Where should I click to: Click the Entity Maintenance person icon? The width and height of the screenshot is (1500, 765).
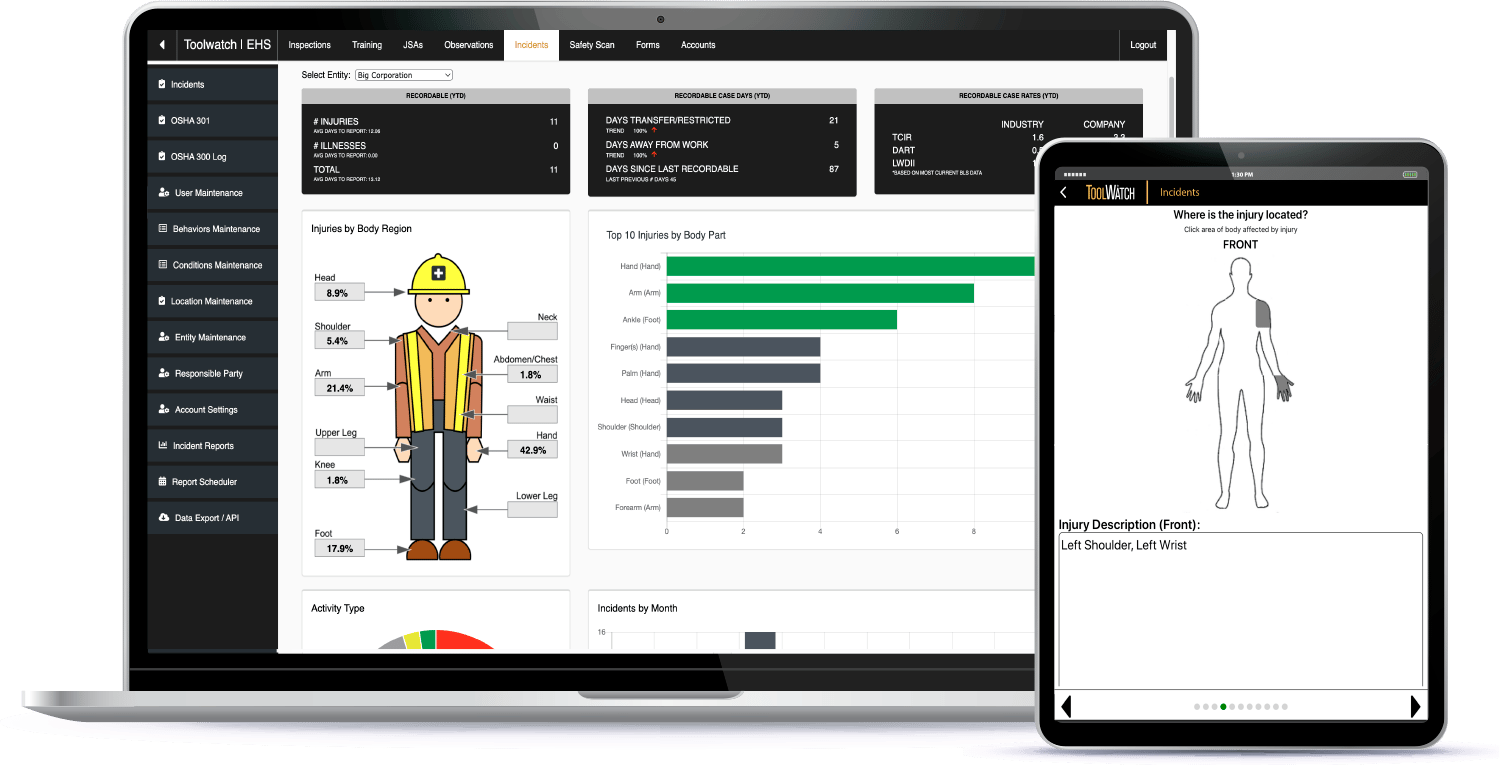coord(164,337)
